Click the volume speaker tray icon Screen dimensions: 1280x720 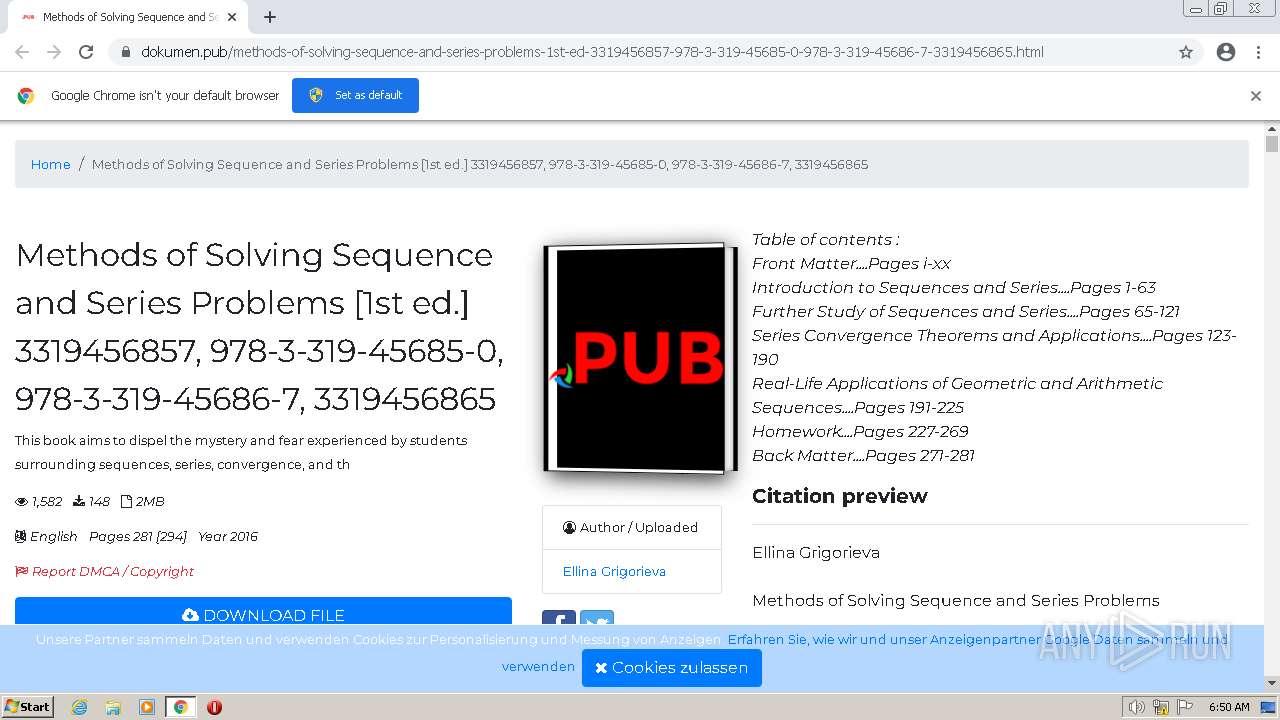[1136, 707]
